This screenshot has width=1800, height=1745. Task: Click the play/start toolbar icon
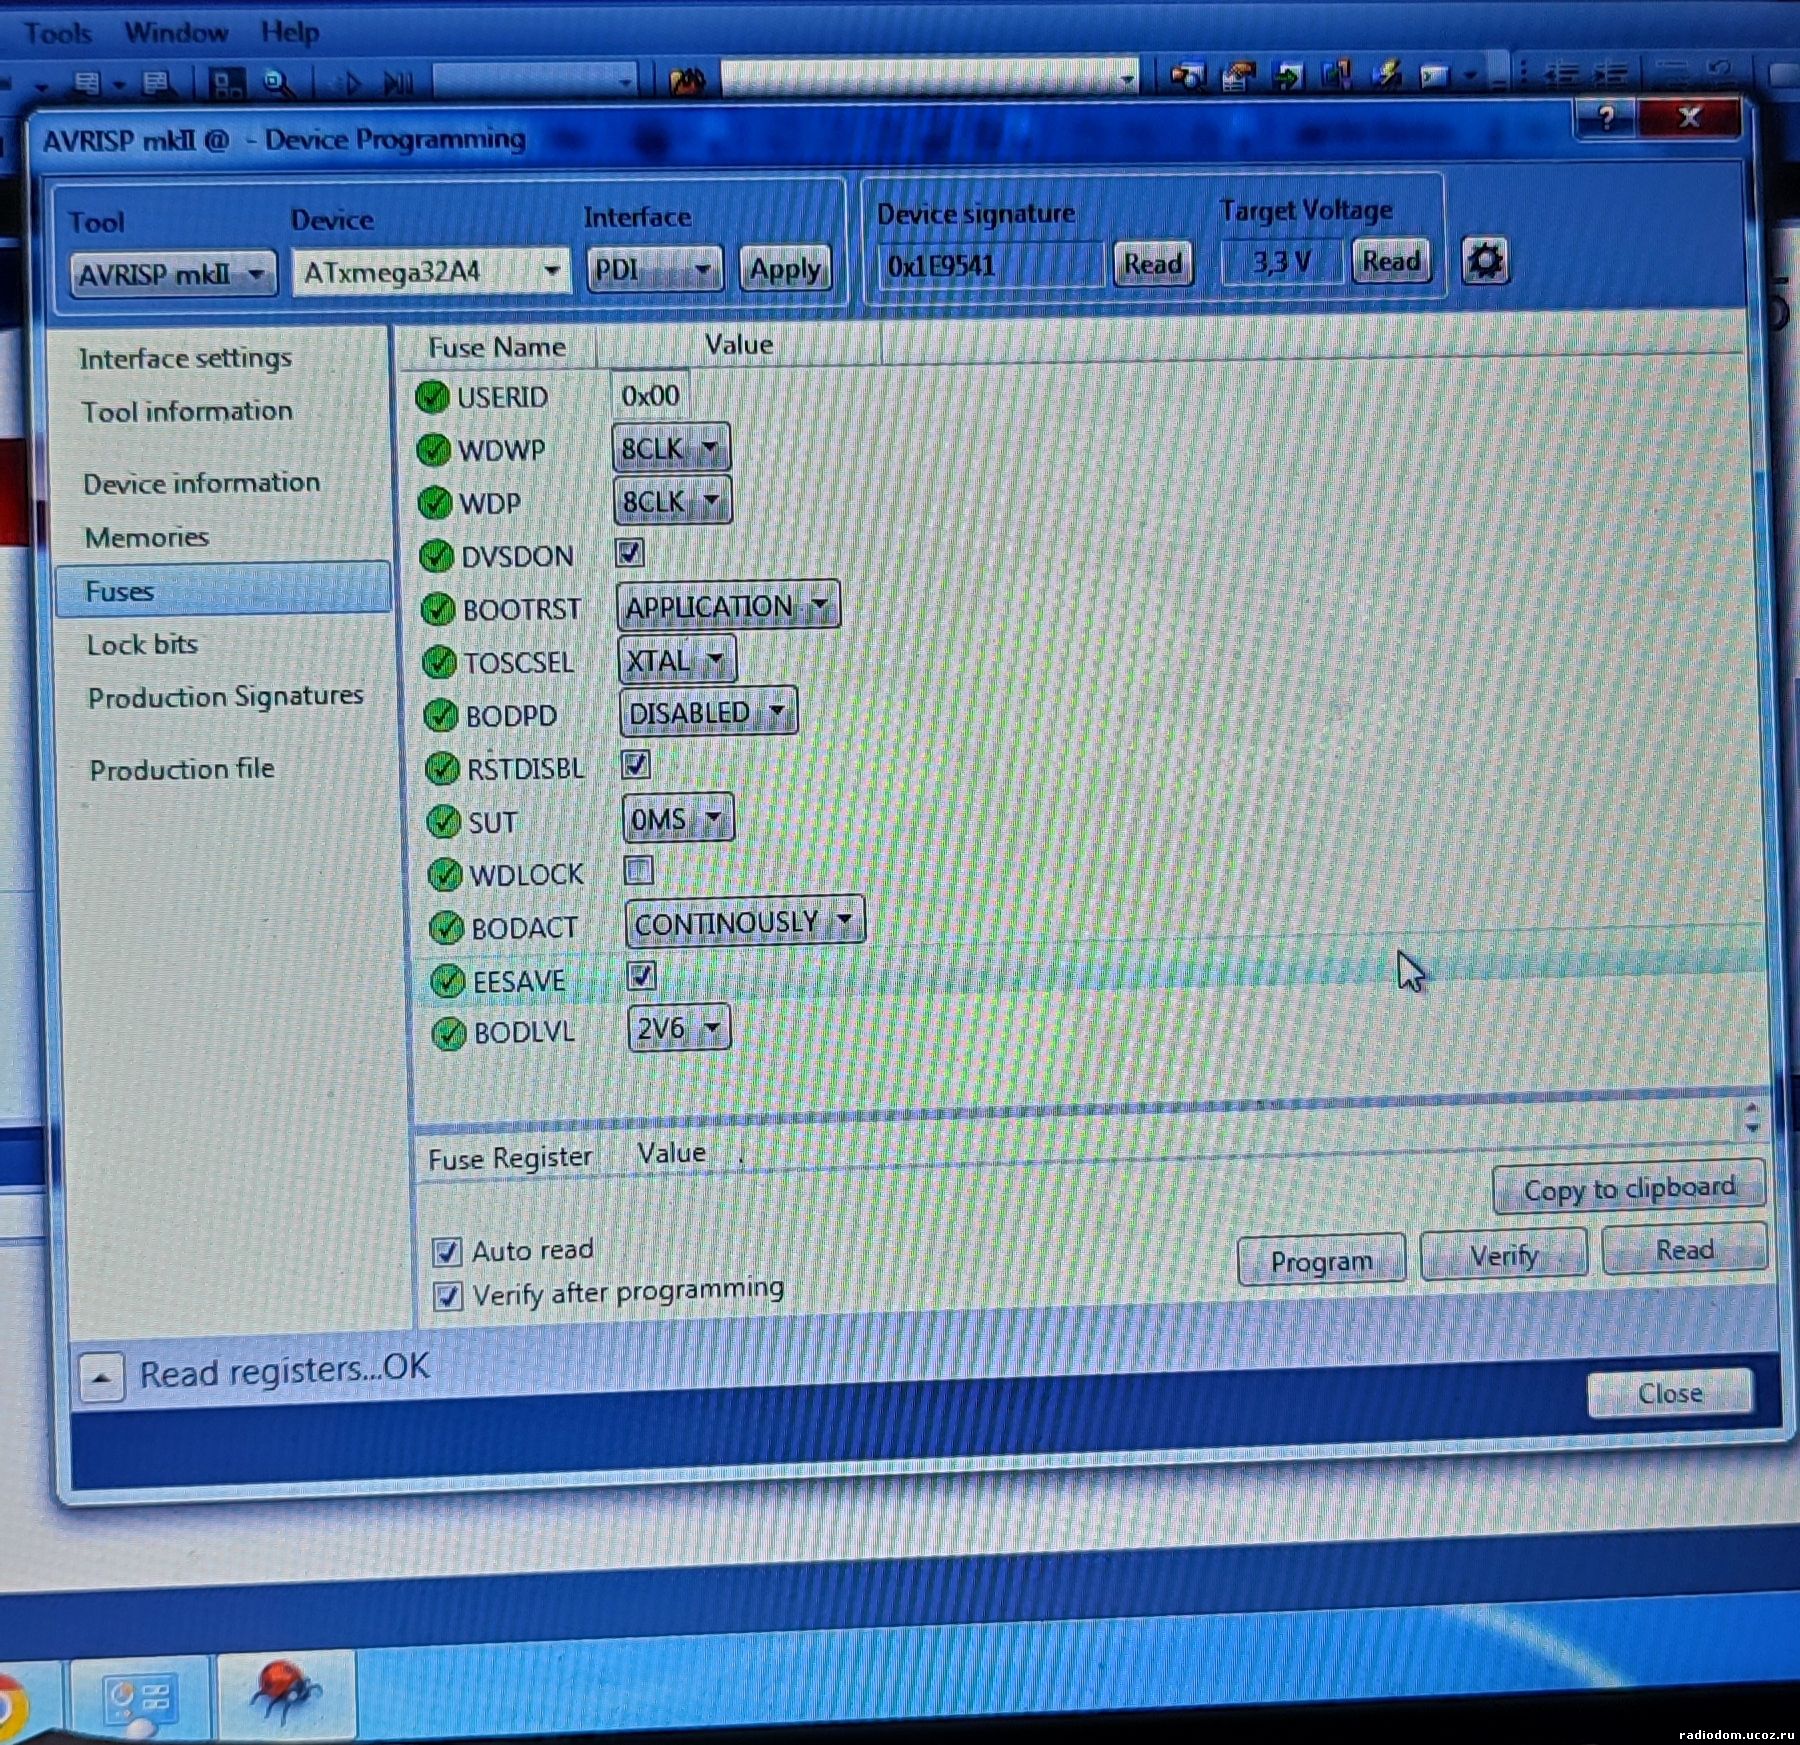pos(352,83)
